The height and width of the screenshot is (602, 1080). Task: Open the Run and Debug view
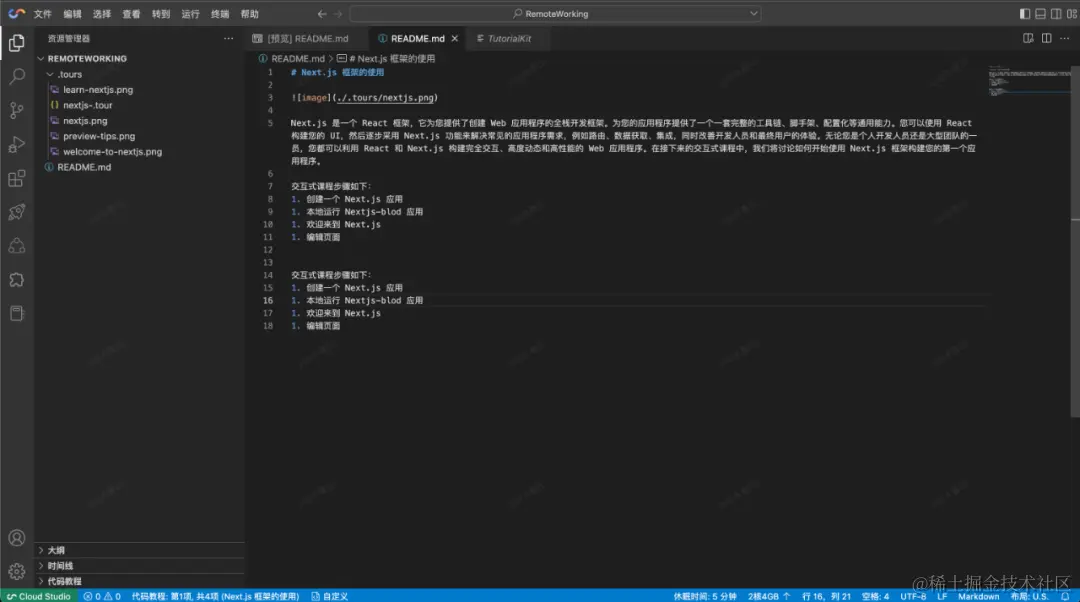pyautogui.click(x=17, y=145)
